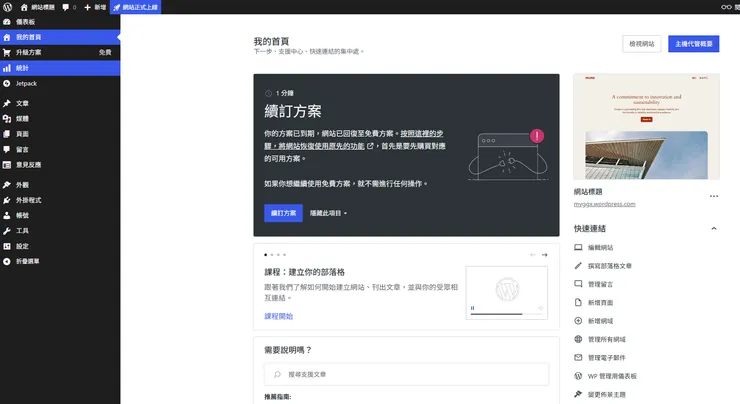
Task: Click the globe icon for 管理所有網域
Action: [578, 339]
